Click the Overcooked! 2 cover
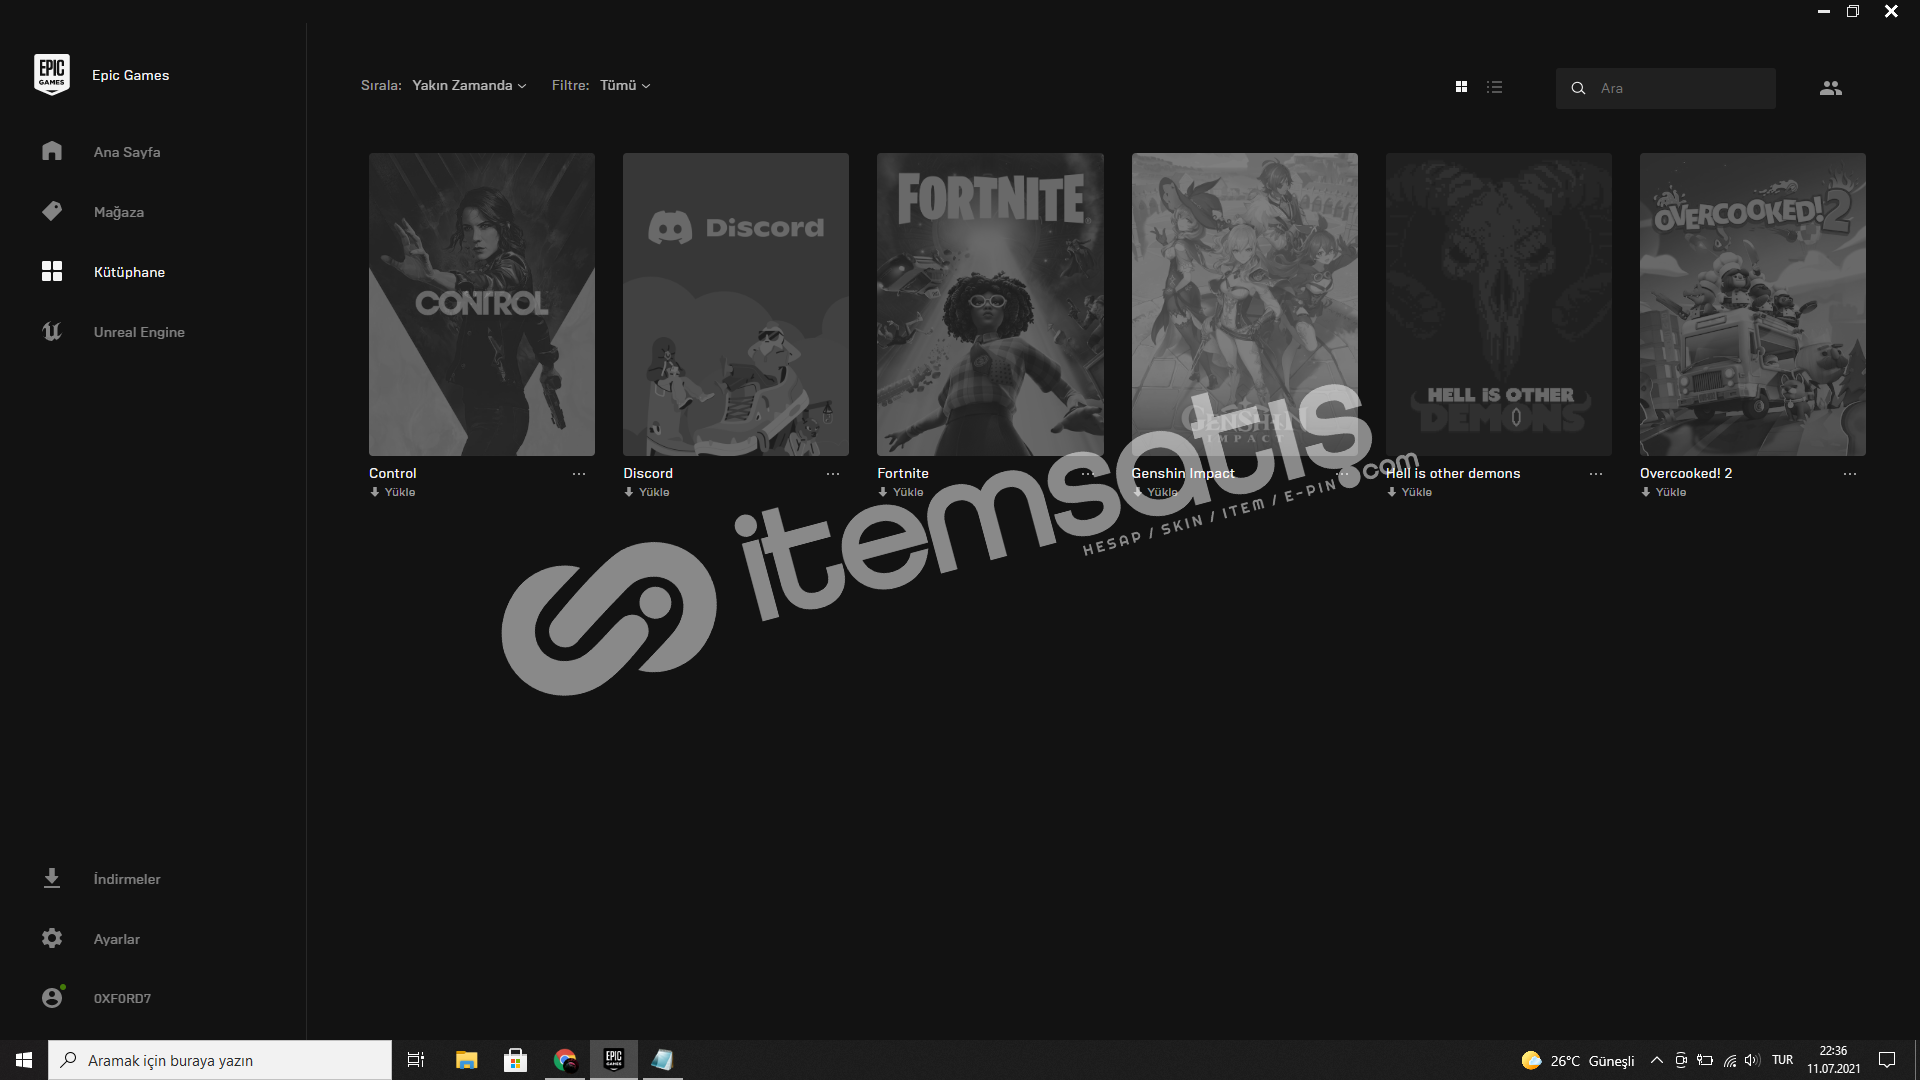1920x1080 pixels. click(x=1753, y=304)
